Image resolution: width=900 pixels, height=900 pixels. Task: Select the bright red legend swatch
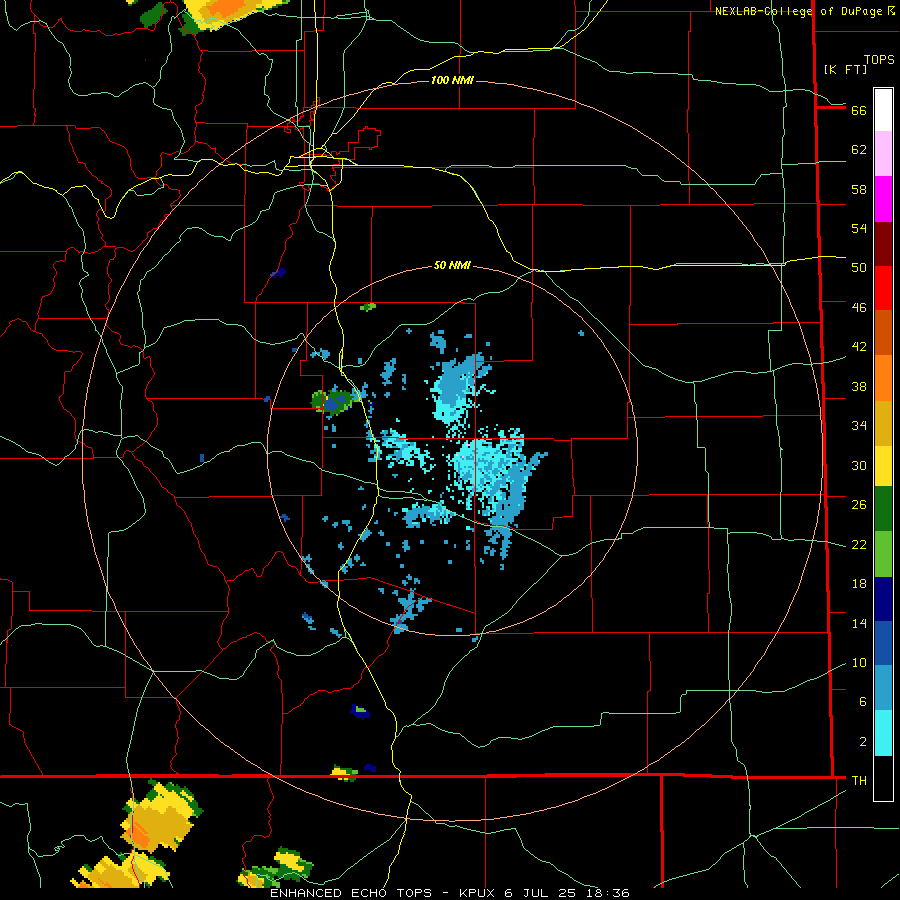pyautogui.click(x=883, y=288)
